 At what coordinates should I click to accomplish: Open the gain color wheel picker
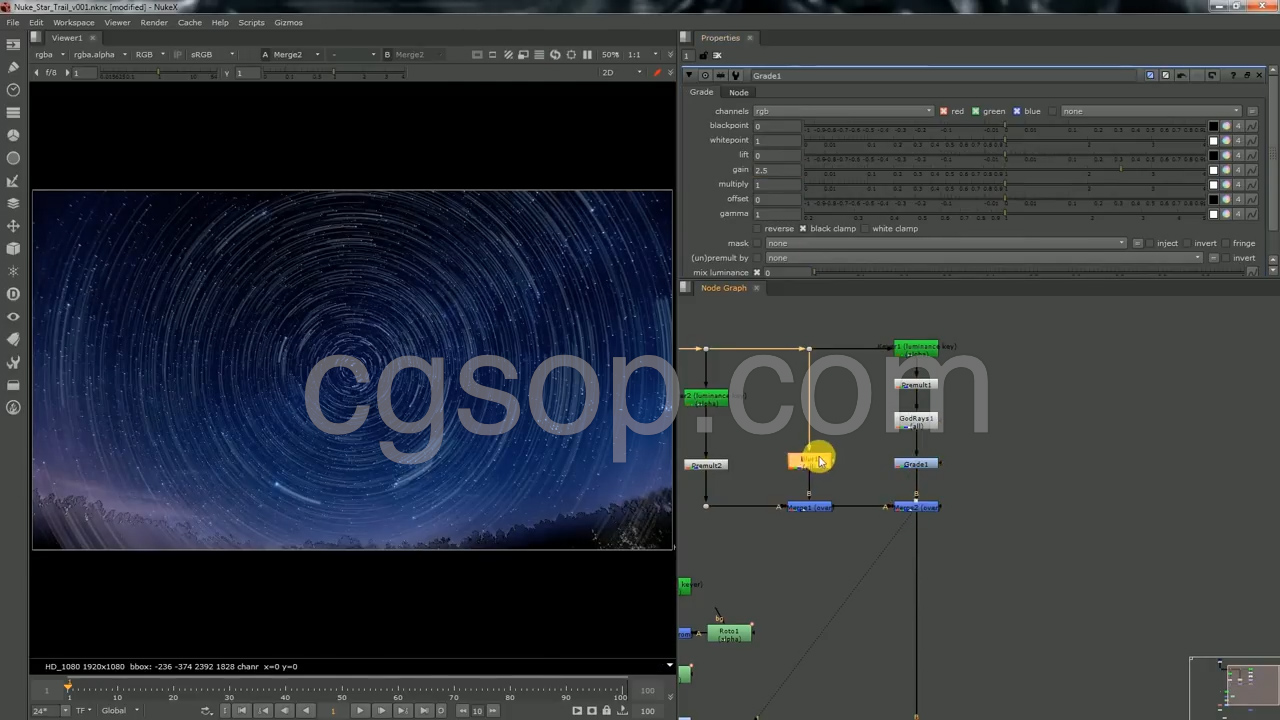tap(1226, 170)
